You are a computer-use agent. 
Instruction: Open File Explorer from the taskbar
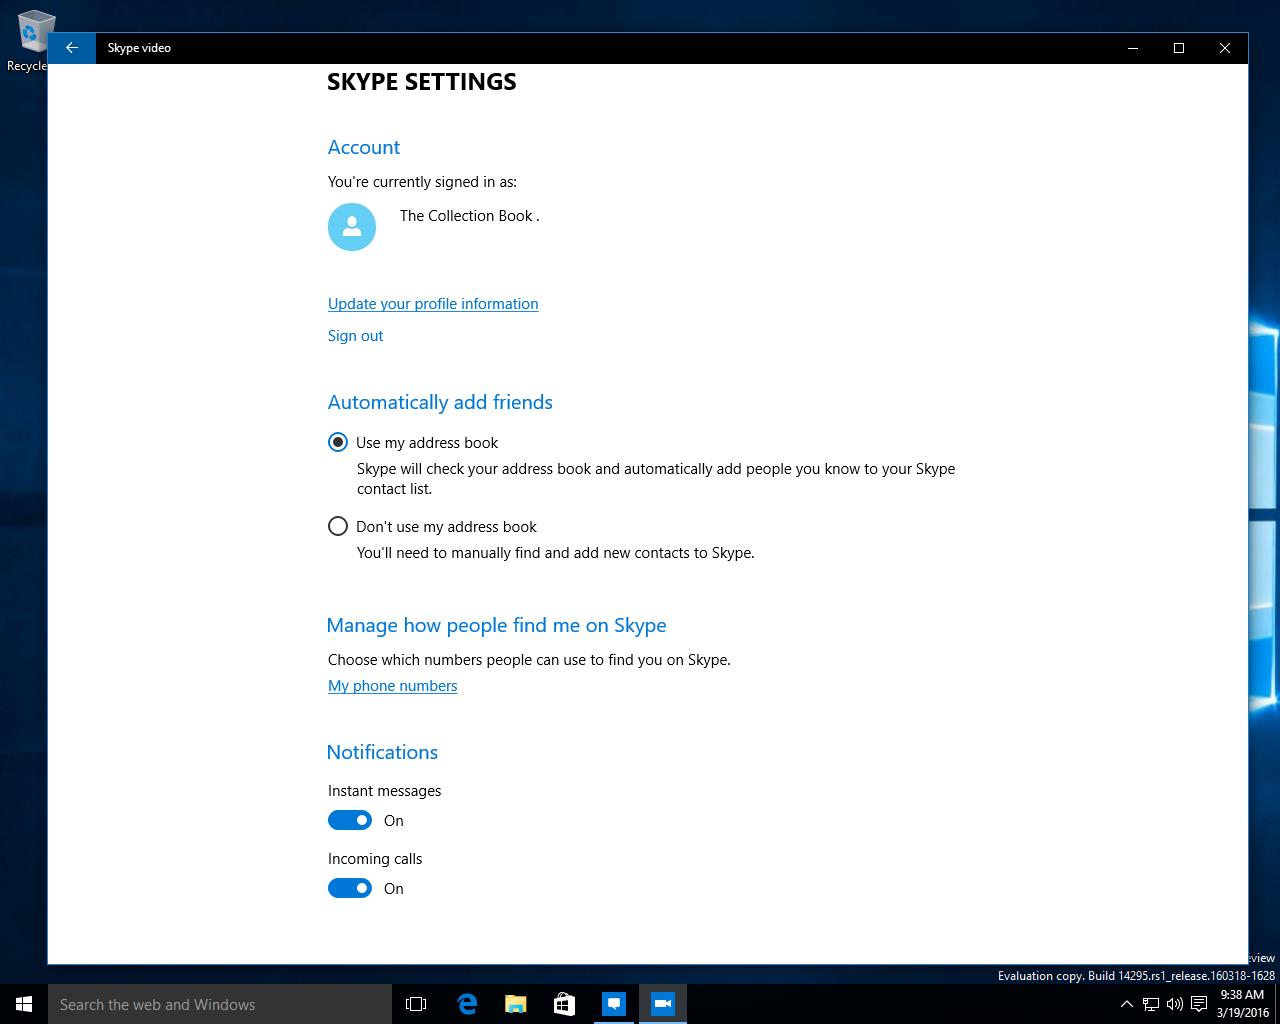point(516,1004)
